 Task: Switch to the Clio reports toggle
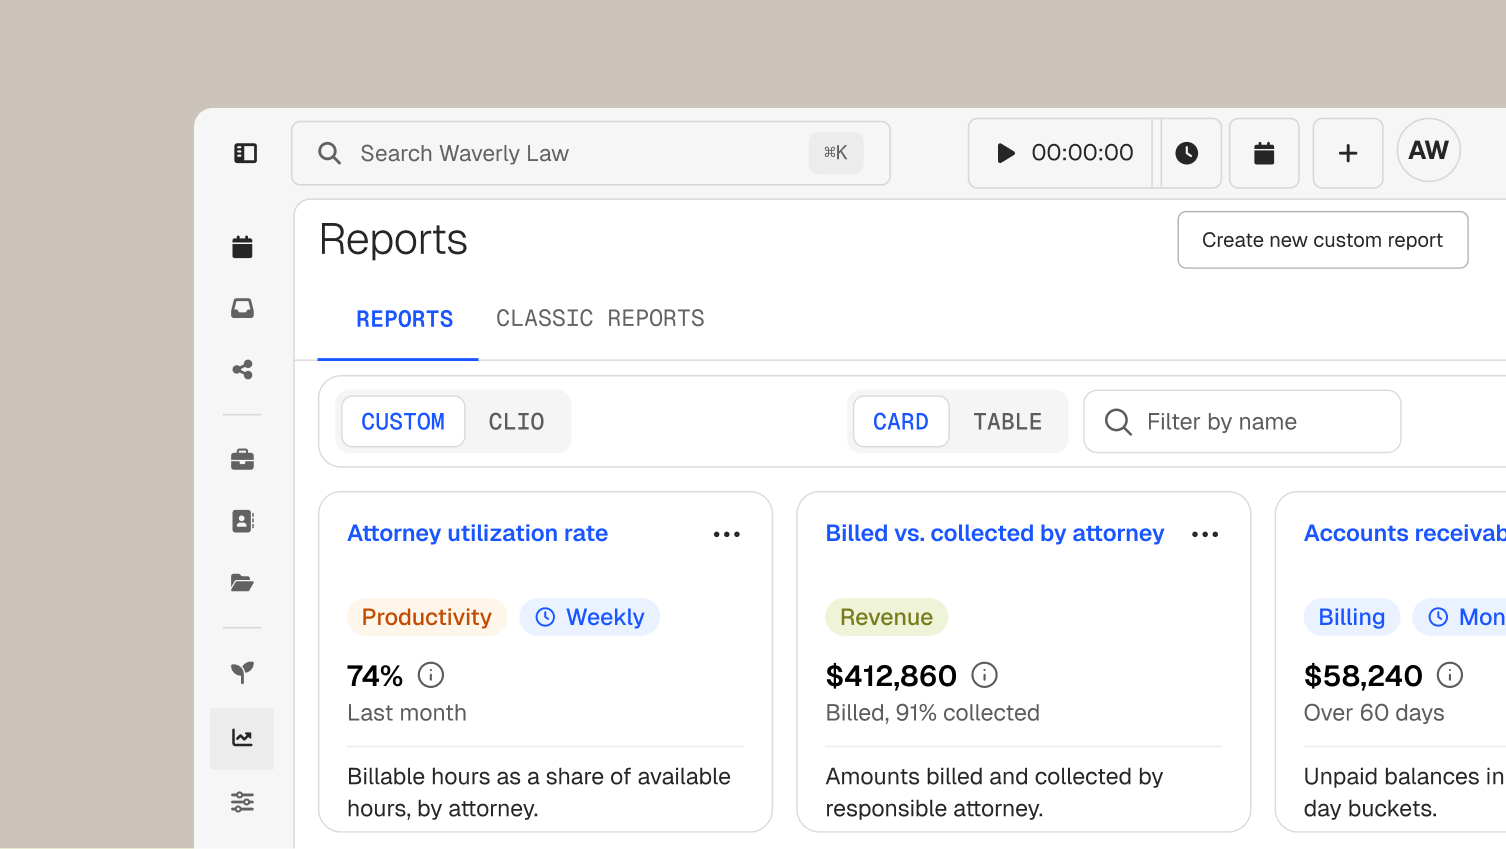516,422
